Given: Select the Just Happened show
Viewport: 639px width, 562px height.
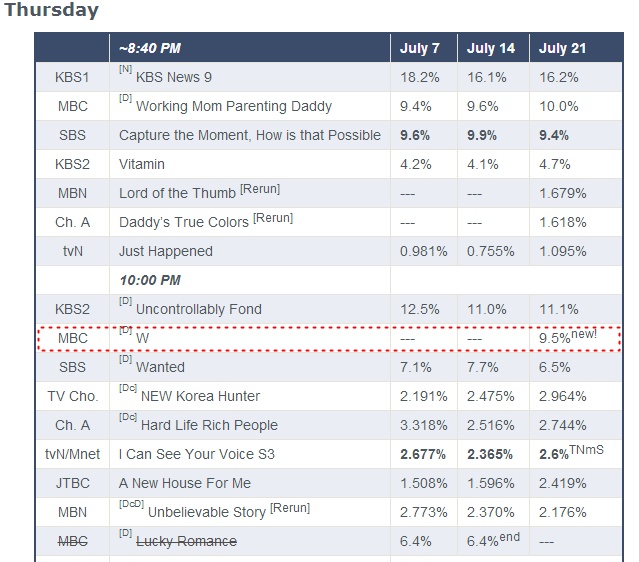Looking at the screenshot, I should [x=165, y=251].
